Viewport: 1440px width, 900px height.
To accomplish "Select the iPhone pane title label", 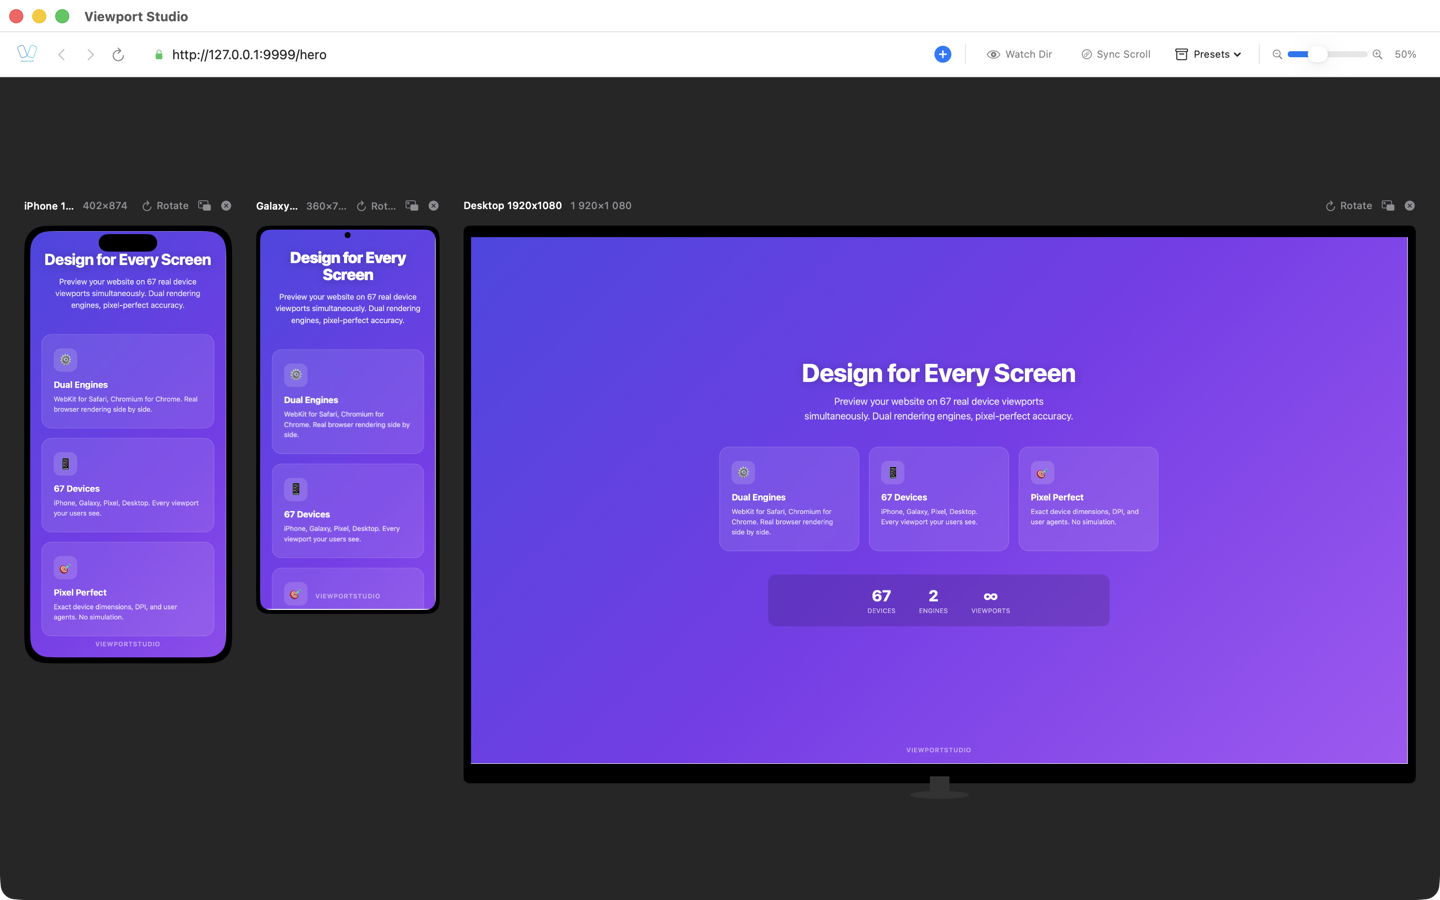I will 48,205.
